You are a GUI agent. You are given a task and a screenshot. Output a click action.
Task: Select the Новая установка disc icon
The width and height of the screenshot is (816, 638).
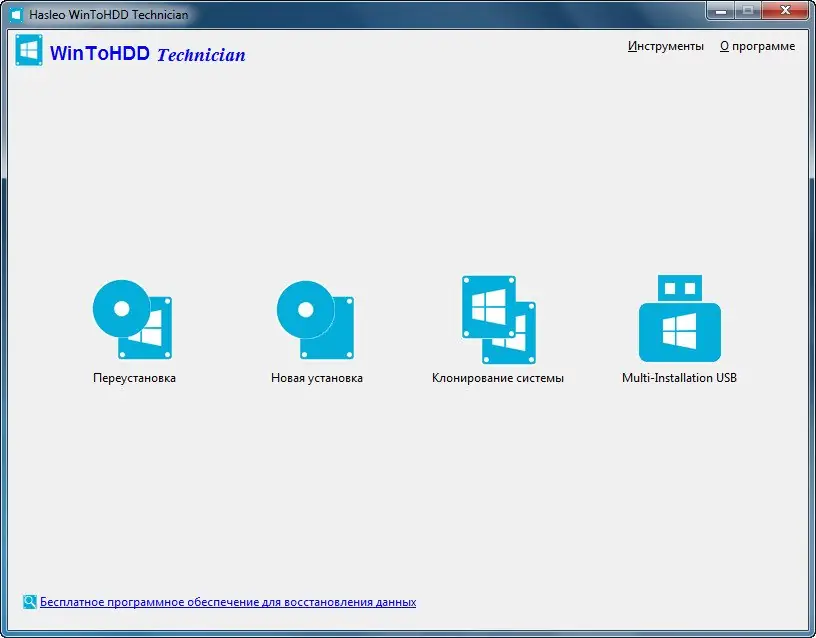pos(315,318)
